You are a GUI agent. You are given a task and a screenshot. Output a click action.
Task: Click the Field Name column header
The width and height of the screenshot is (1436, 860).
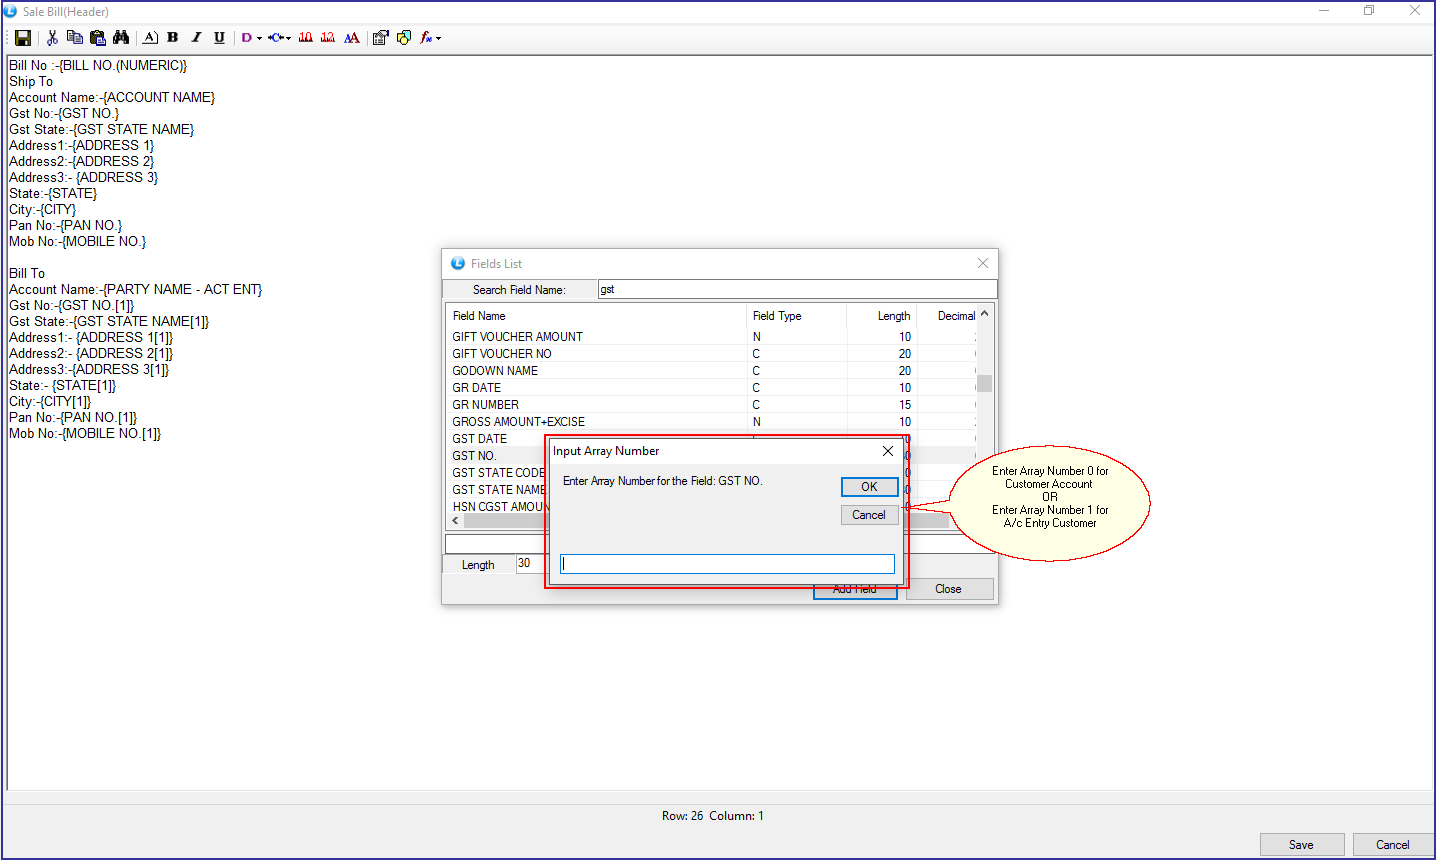[x=596, y=316]
